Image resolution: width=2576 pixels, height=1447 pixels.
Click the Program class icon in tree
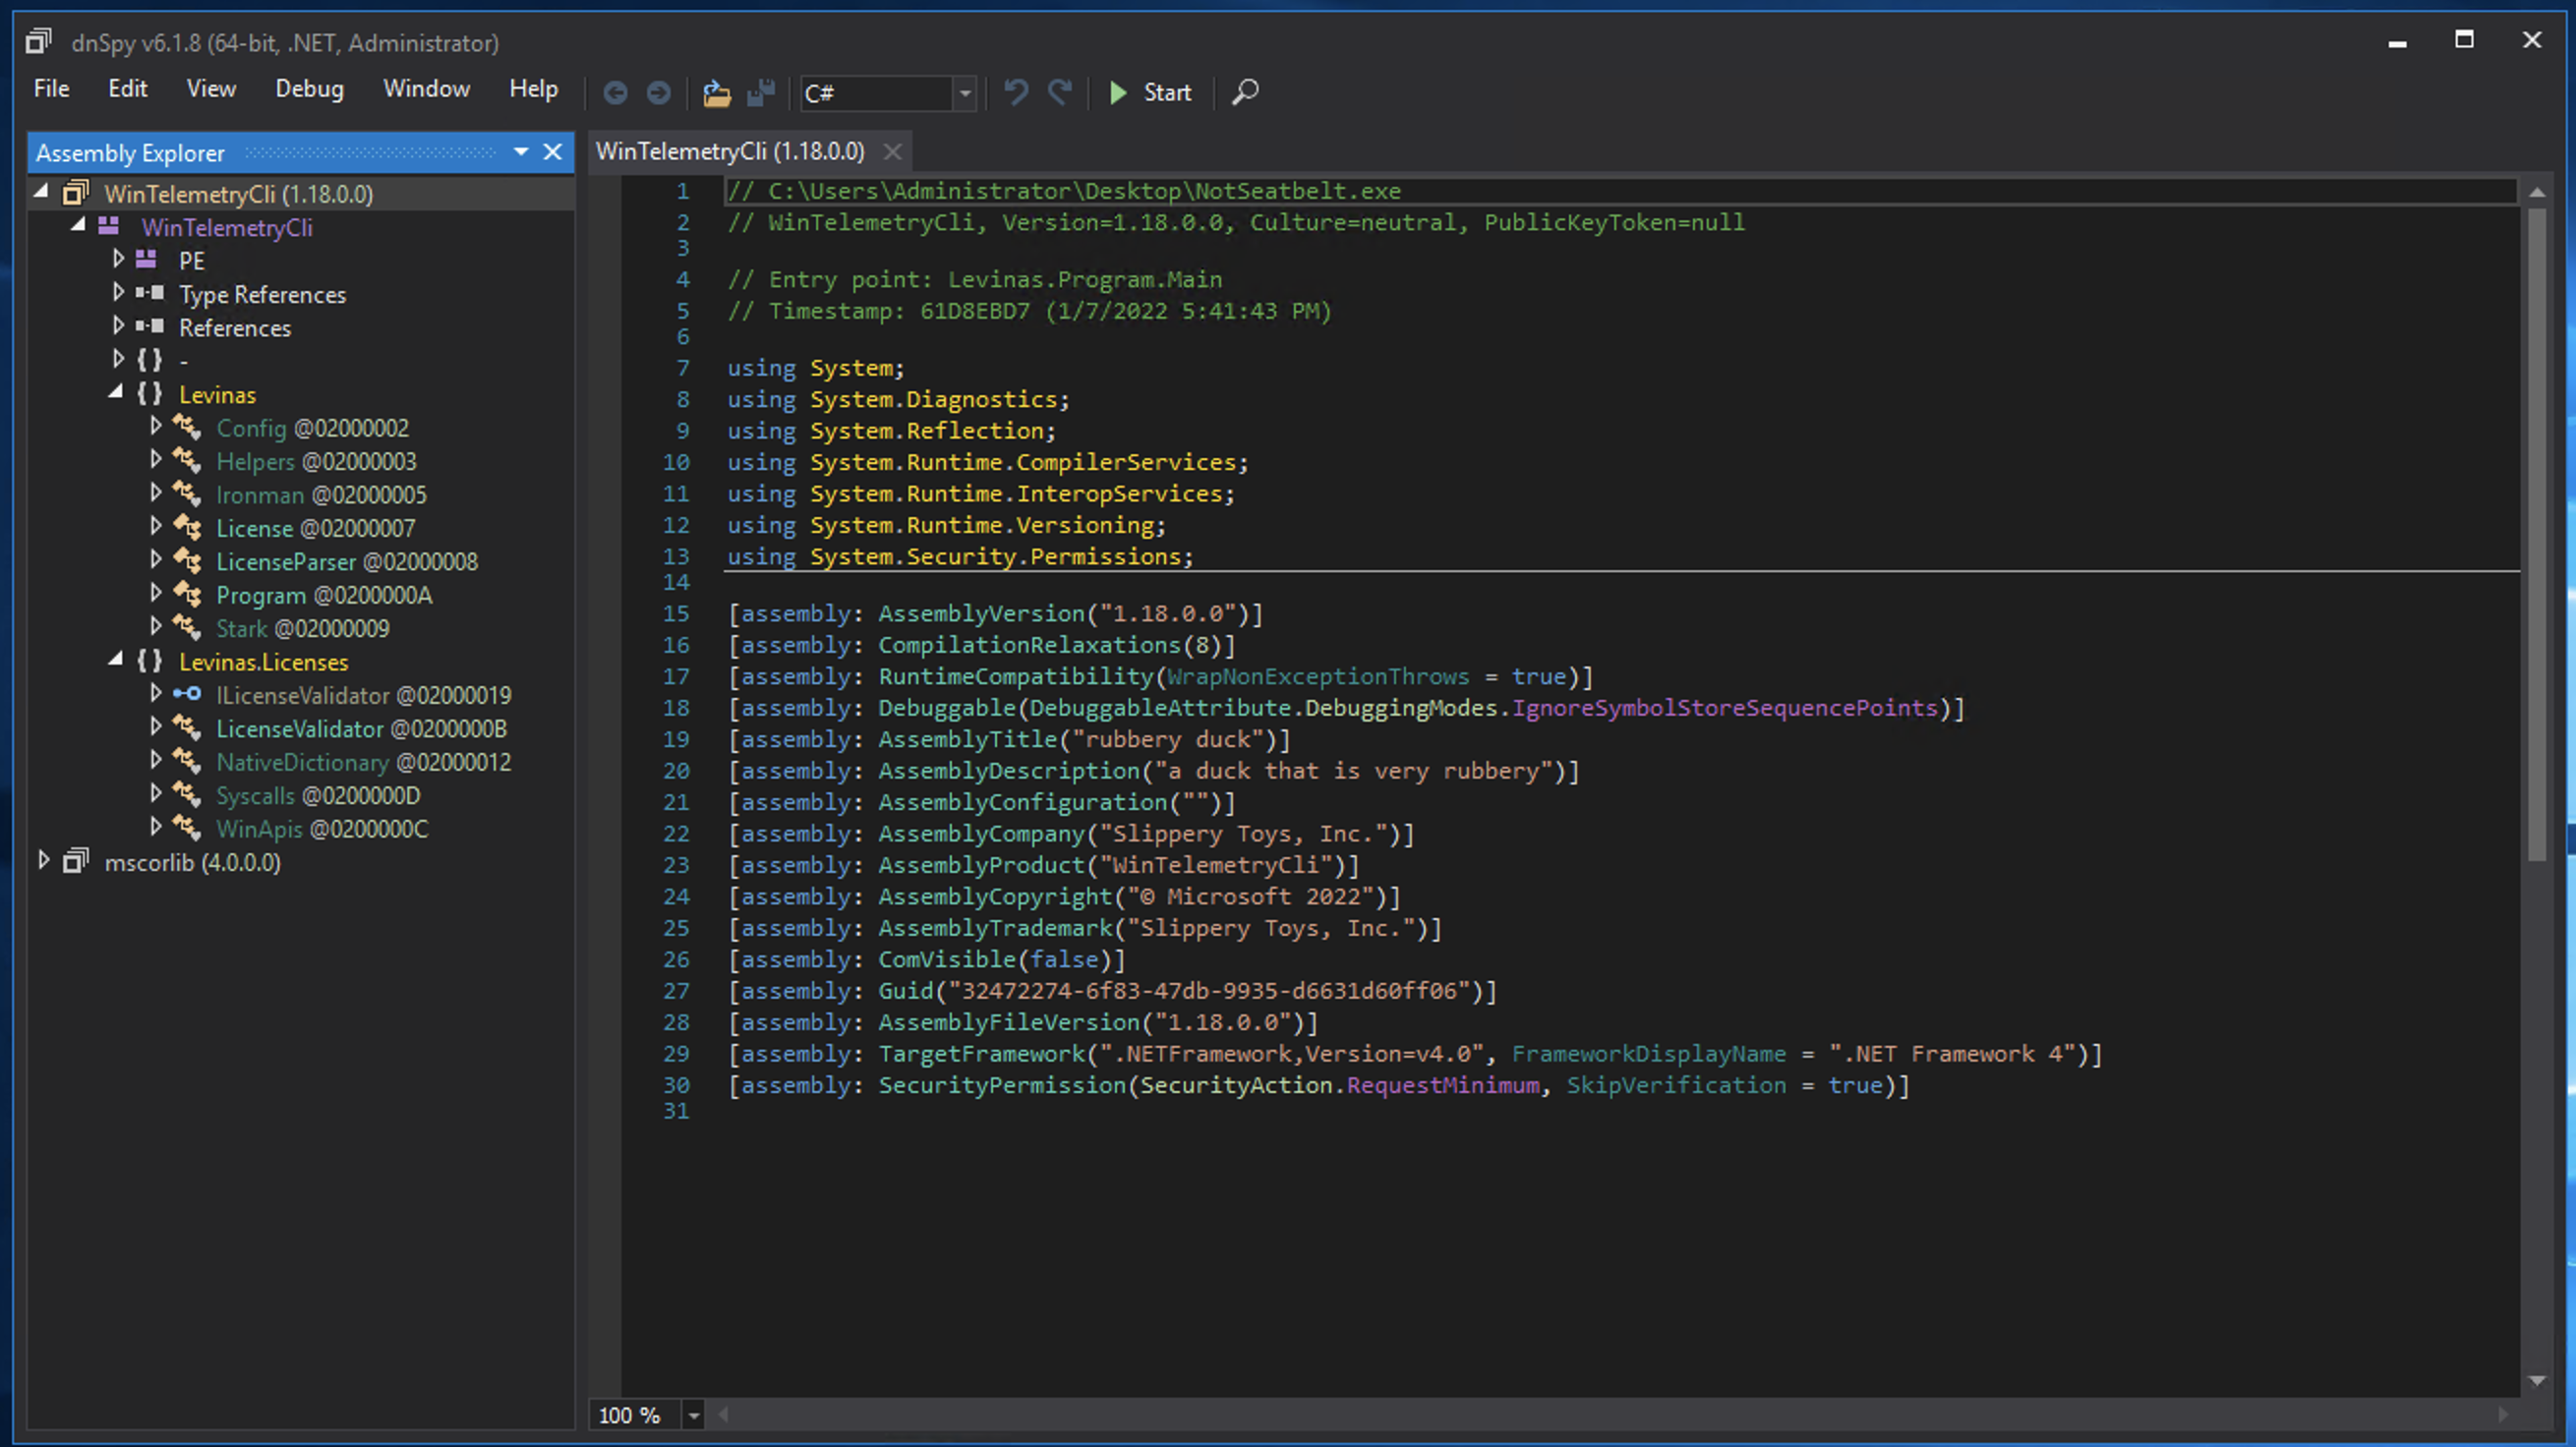(187, 595)
